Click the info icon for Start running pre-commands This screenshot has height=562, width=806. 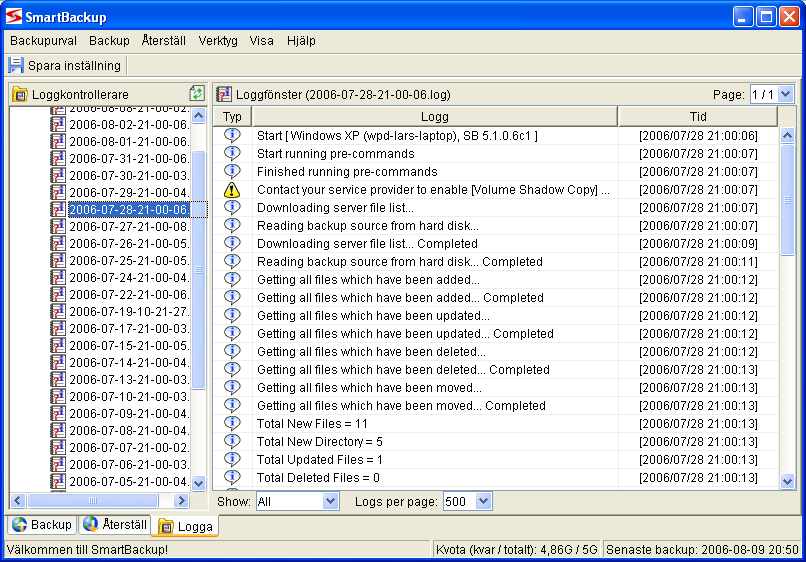click(232, 153)
